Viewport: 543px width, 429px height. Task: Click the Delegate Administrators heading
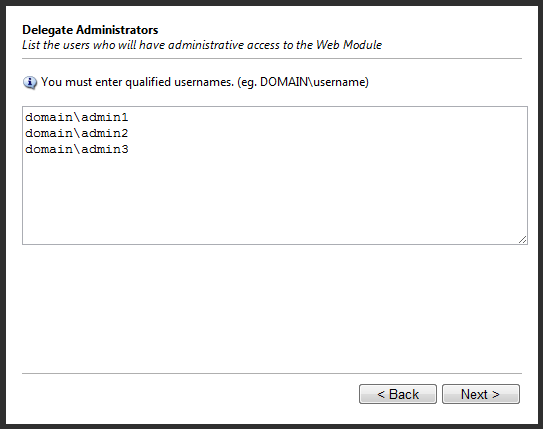click(90, 30)
